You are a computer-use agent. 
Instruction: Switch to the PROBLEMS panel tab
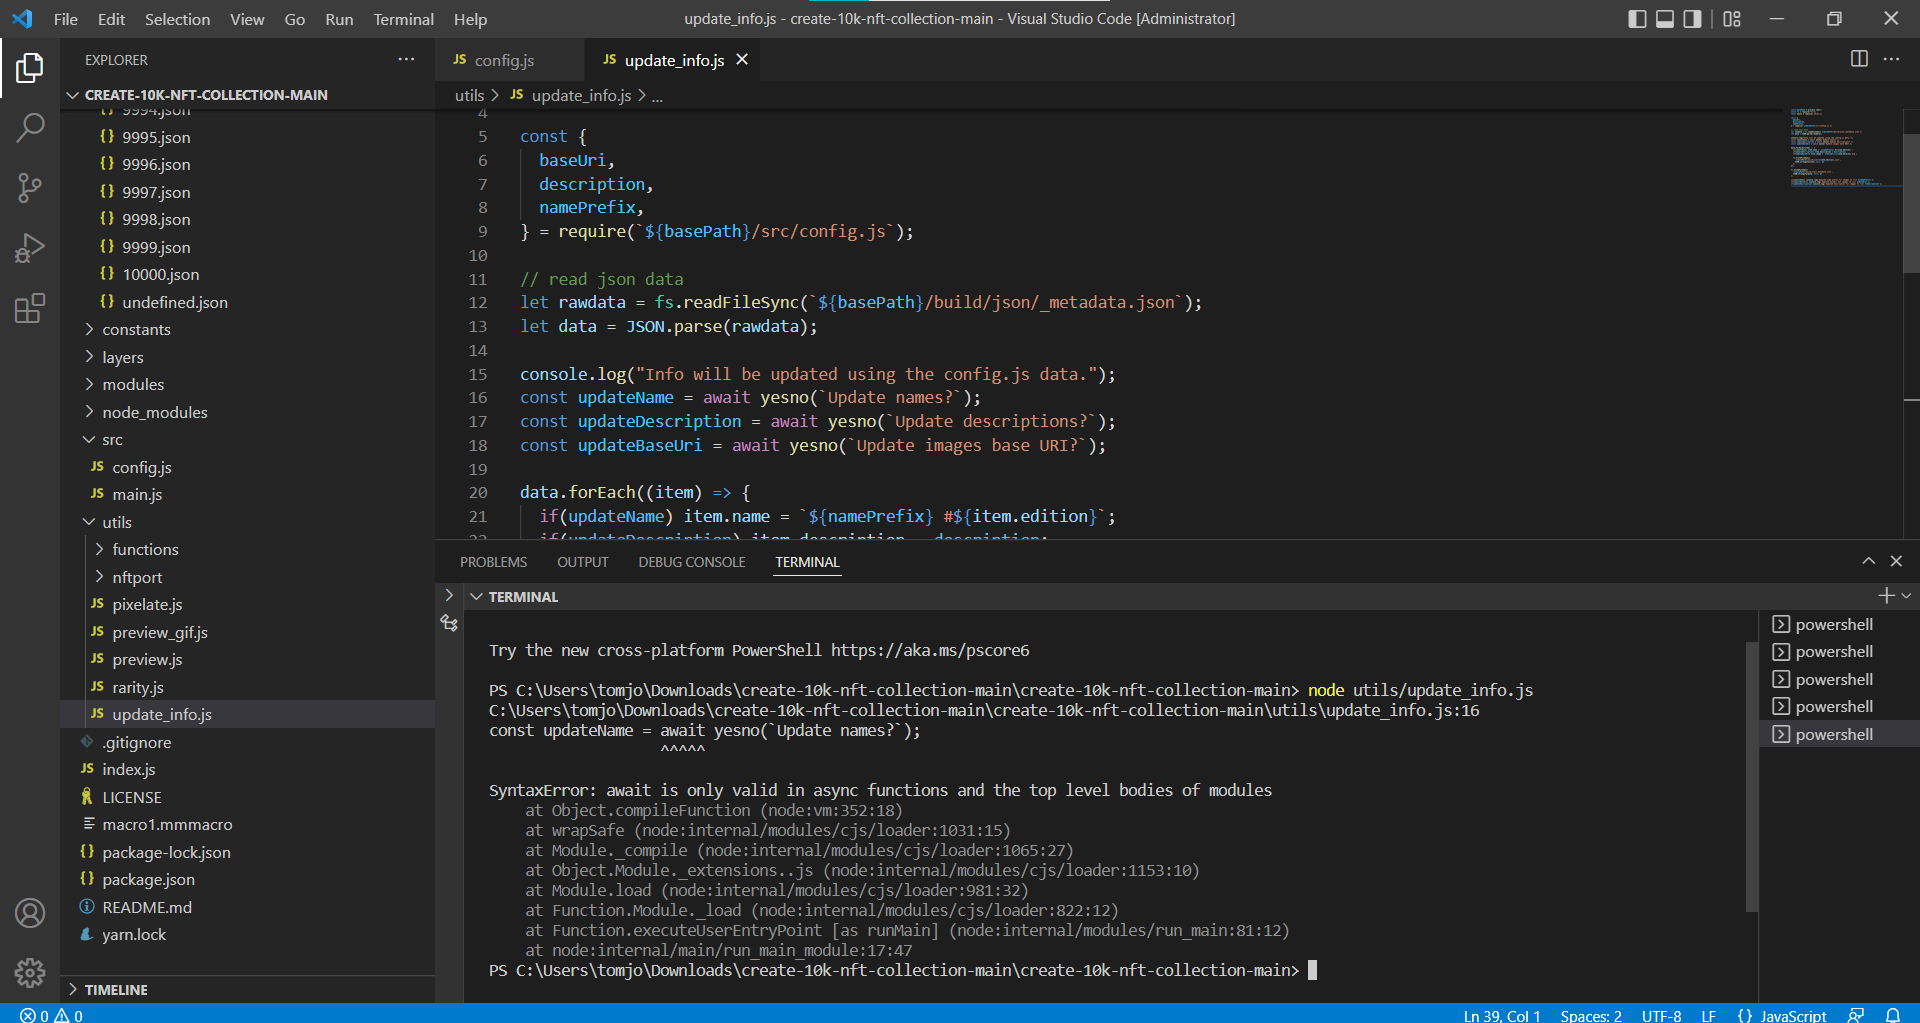coord(493,562)
